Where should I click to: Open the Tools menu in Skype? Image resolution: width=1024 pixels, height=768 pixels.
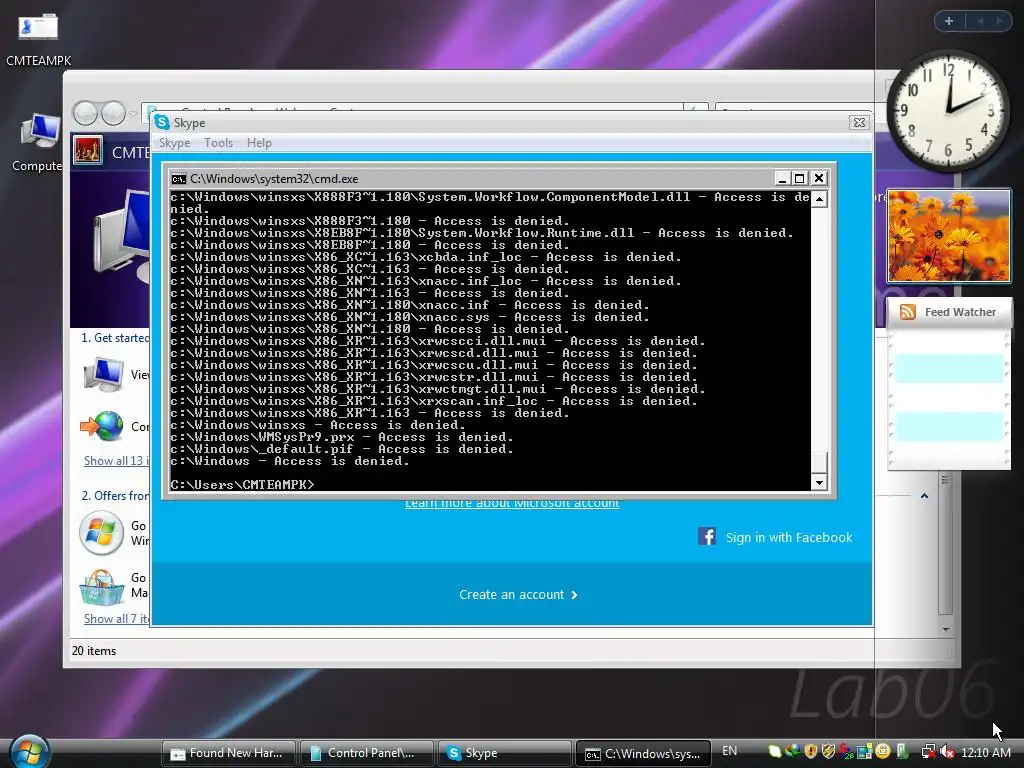[218, 143]
